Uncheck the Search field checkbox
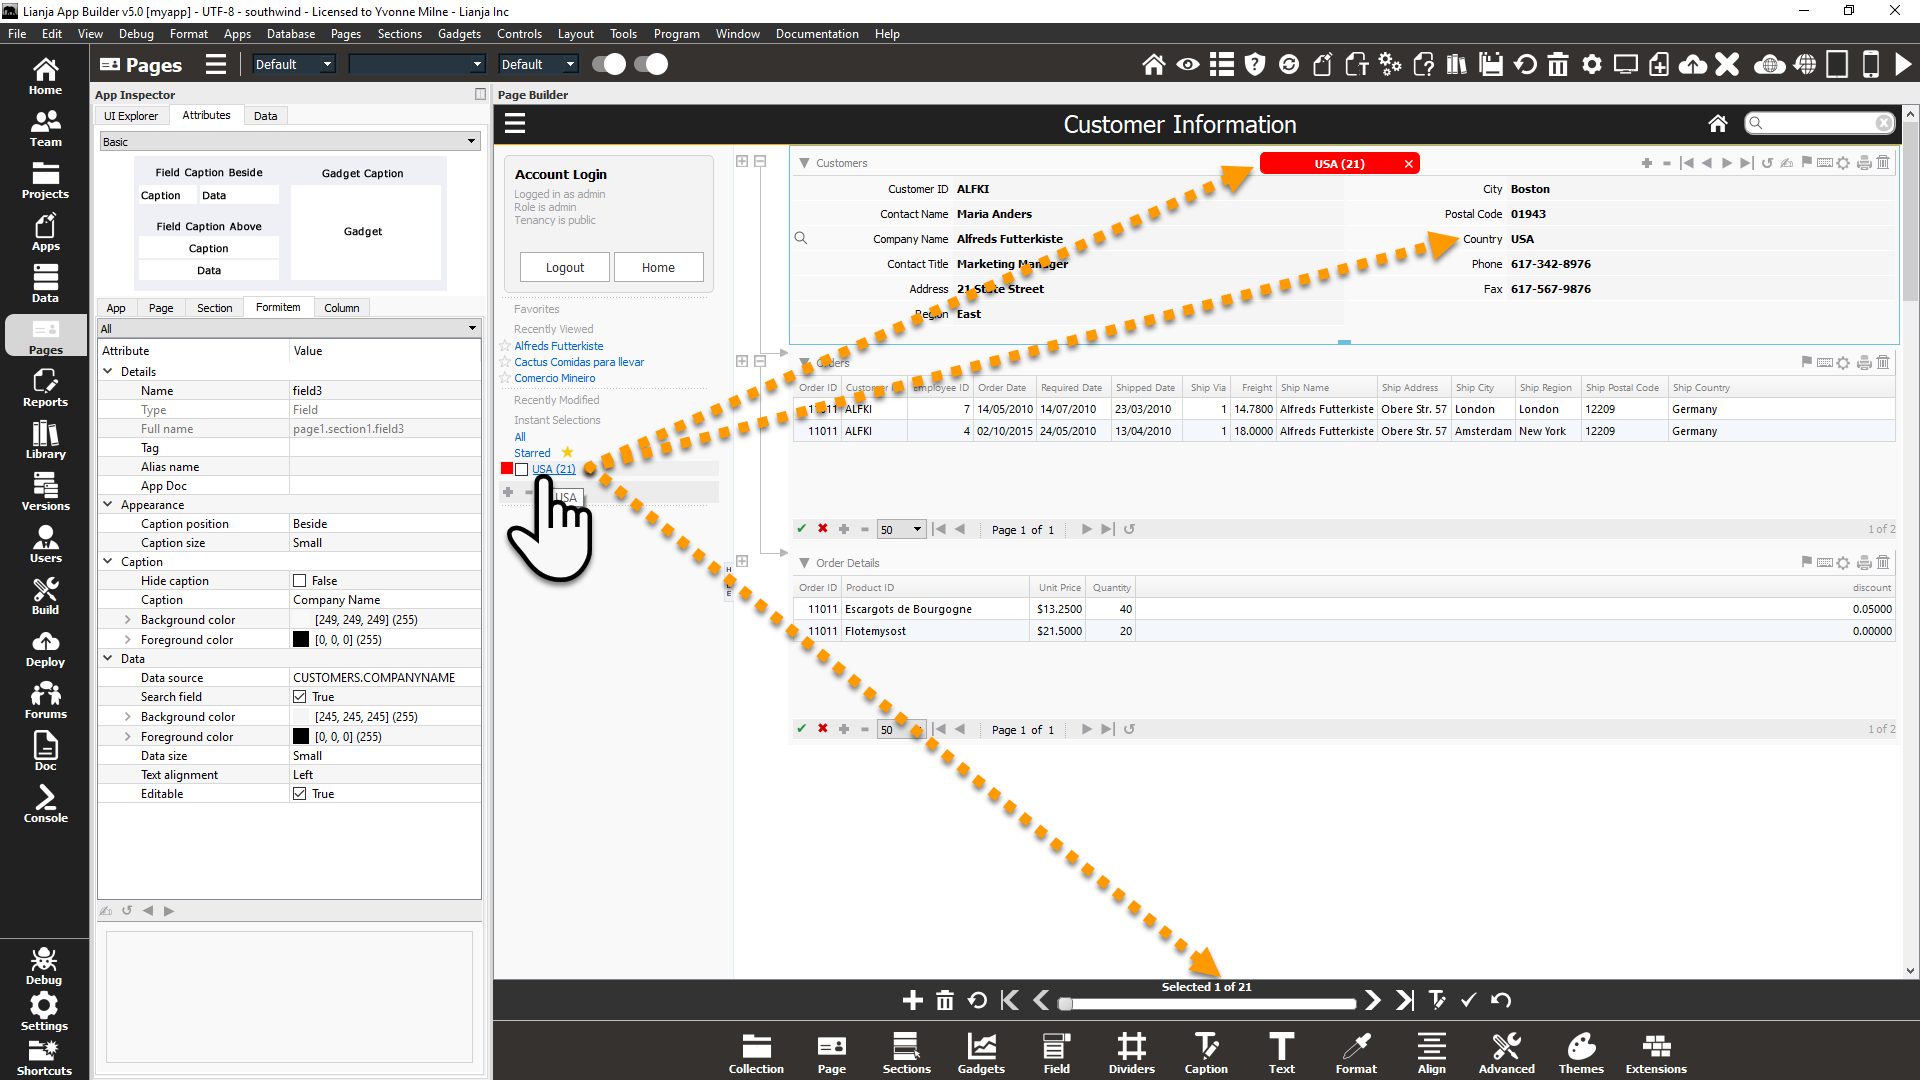The height and width of the screenshot is (1080, 1920). click(x=299, y=697)
